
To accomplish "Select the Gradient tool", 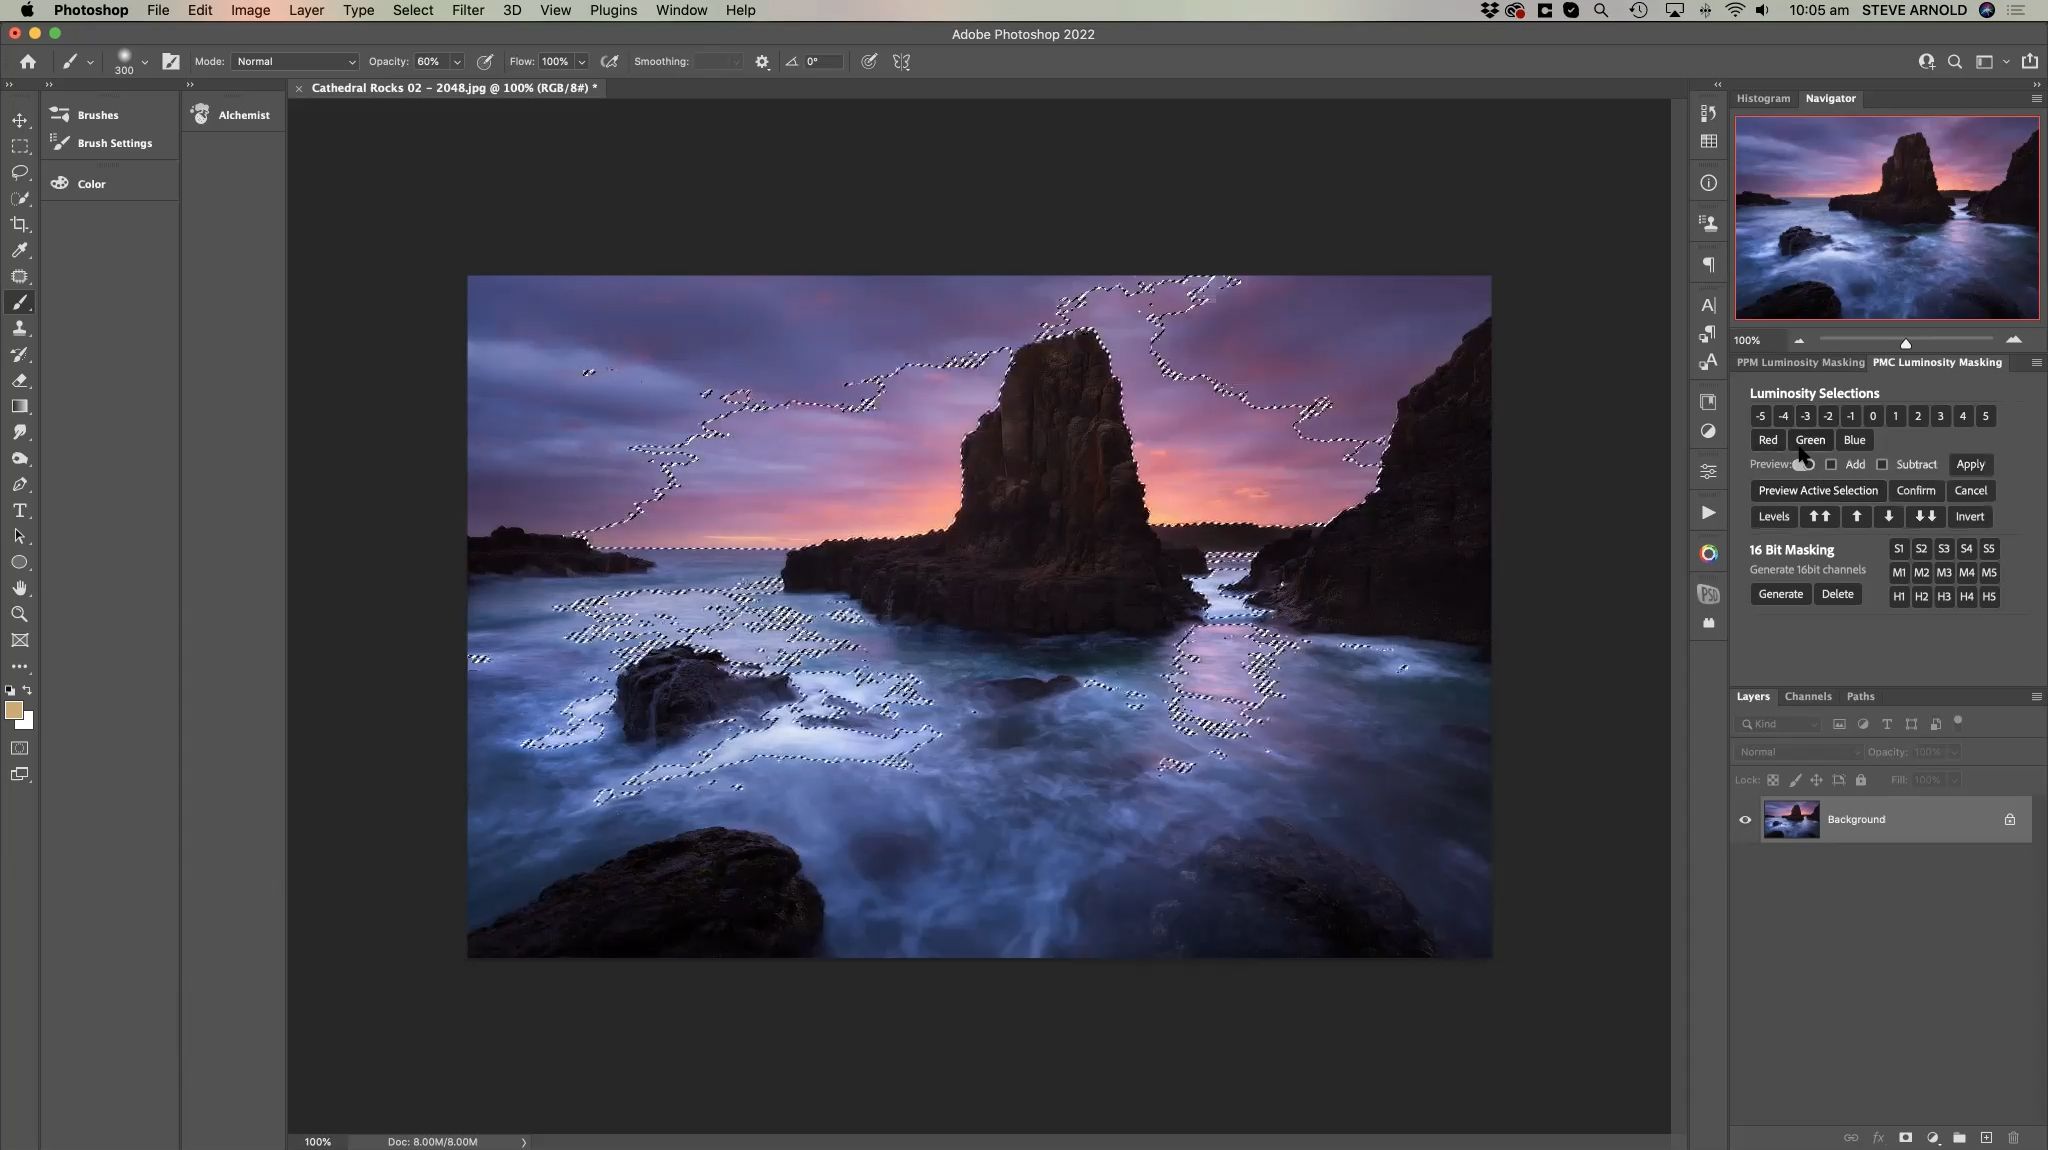I will pos(19,407).
